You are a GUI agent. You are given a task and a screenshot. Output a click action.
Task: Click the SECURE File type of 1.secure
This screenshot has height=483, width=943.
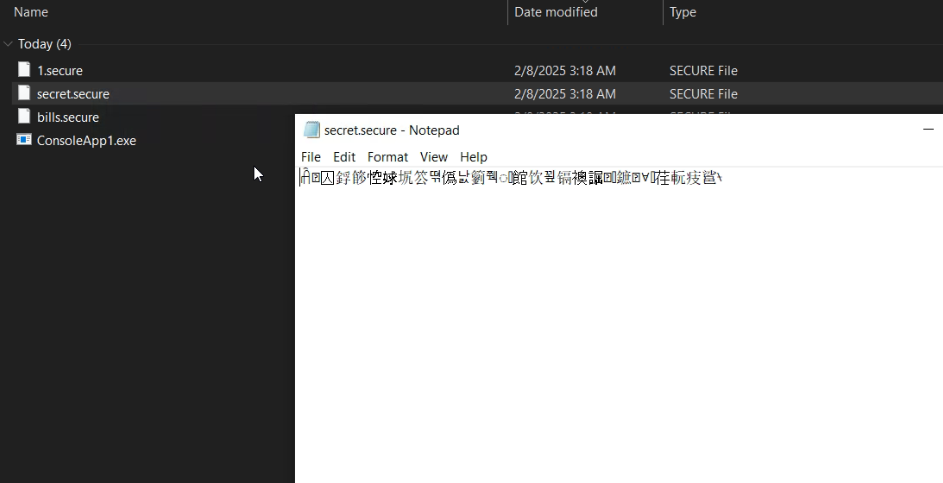click(x=703, y=70)
